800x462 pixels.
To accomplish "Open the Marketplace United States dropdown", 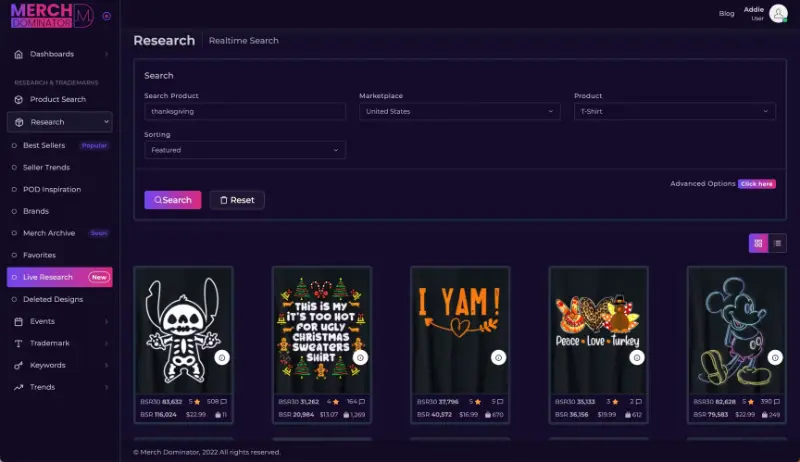I will (x=460, y=111).
